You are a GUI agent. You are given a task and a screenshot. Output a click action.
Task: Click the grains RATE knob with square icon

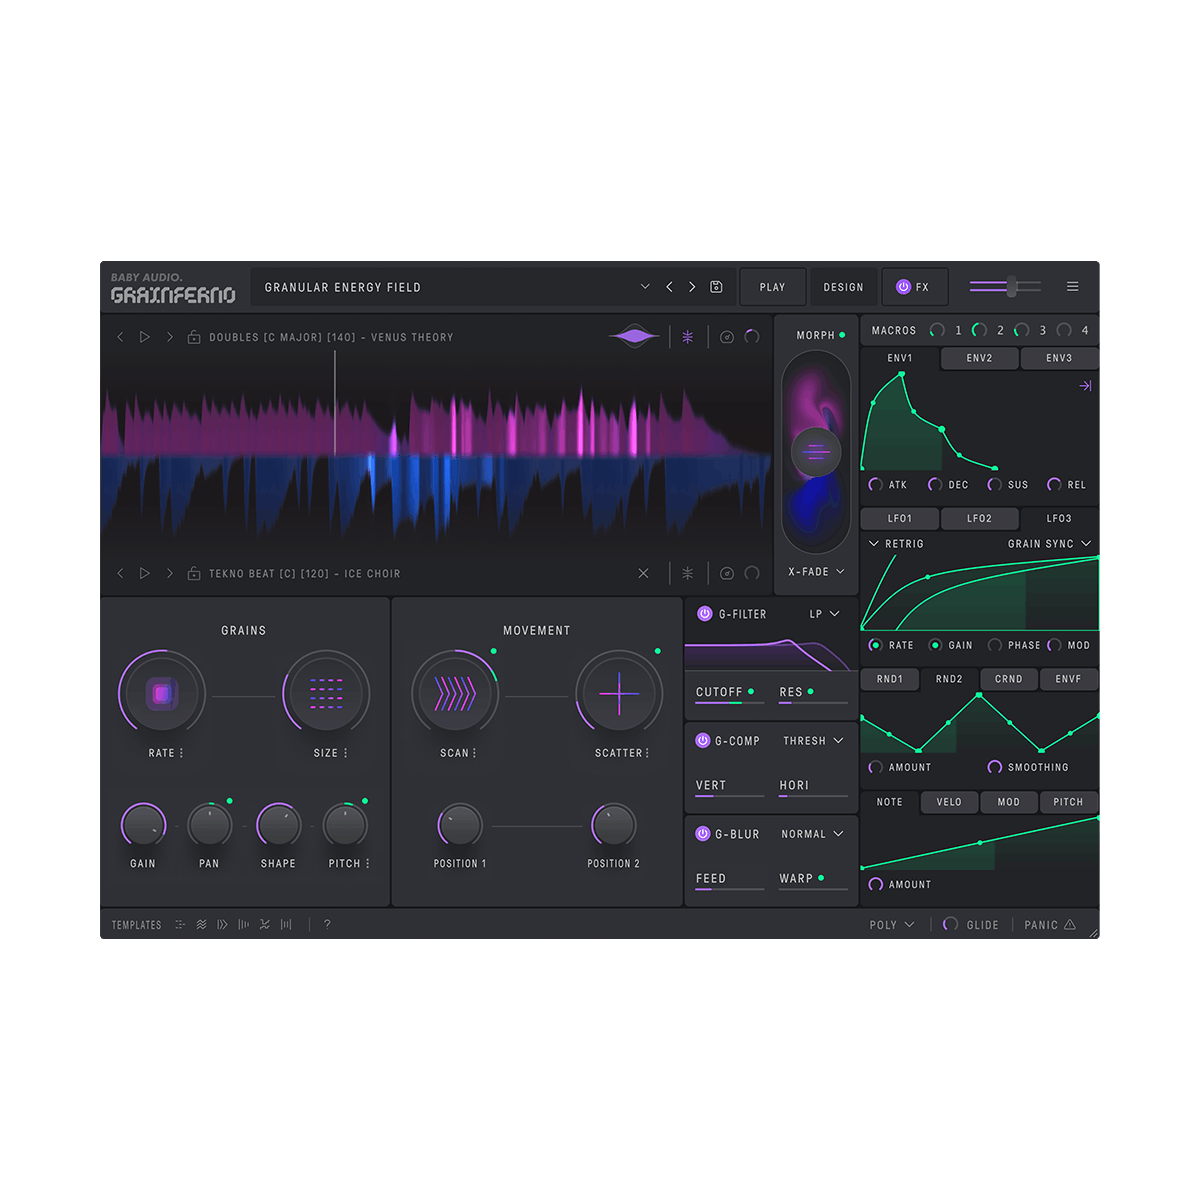[162, 693]
